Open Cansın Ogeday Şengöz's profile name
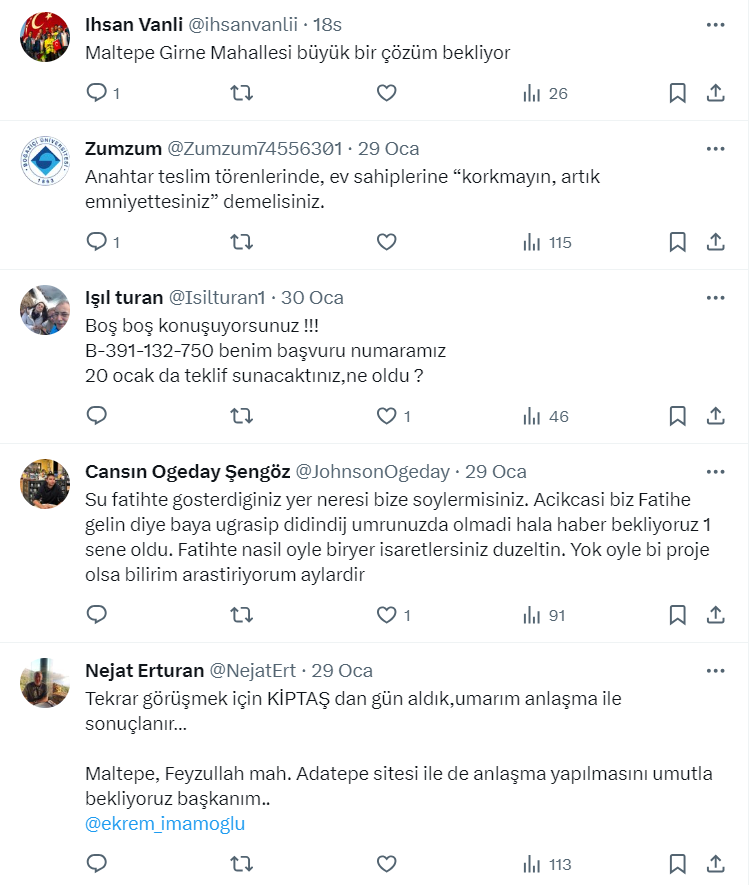The height and width of the screenshot is (885, 751). (x=188, y=471)
